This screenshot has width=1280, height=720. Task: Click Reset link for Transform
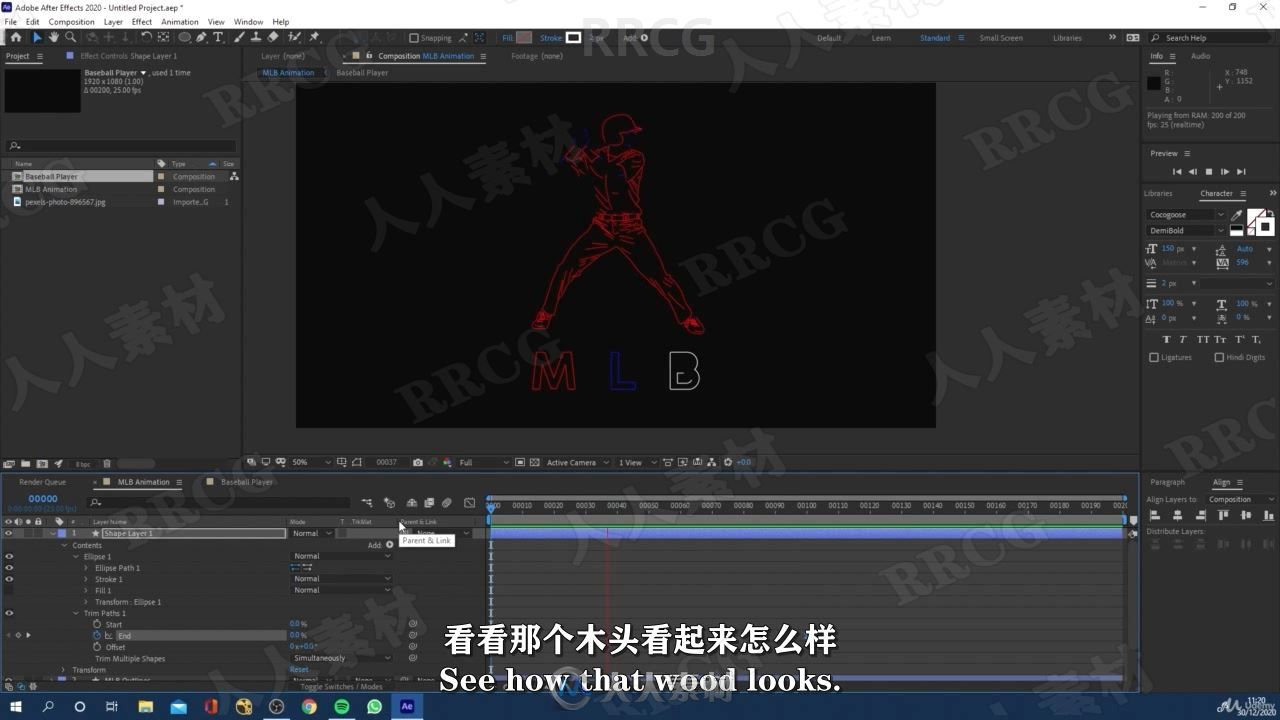click(299, 670)
